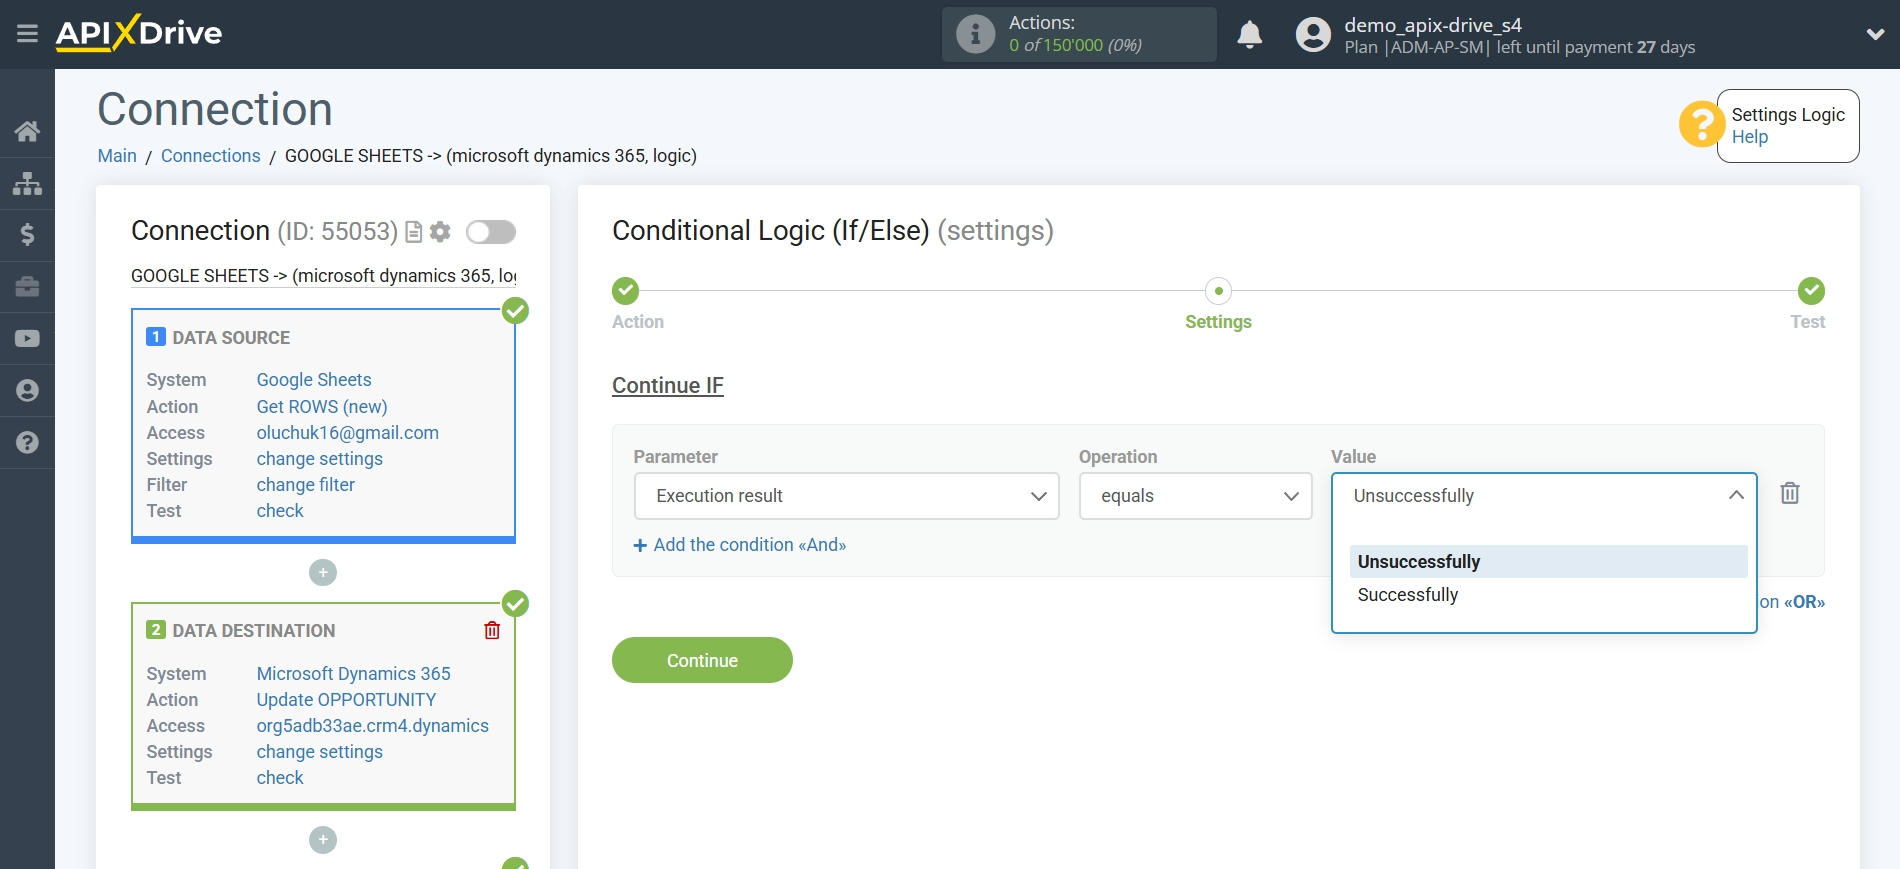Open the billing dollar sidebar icon
The image size is (1900, 869).
[x=27, y=235]
